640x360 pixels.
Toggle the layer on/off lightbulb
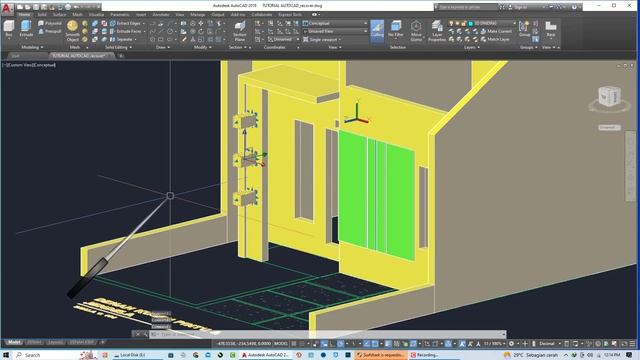pos(451,24)
